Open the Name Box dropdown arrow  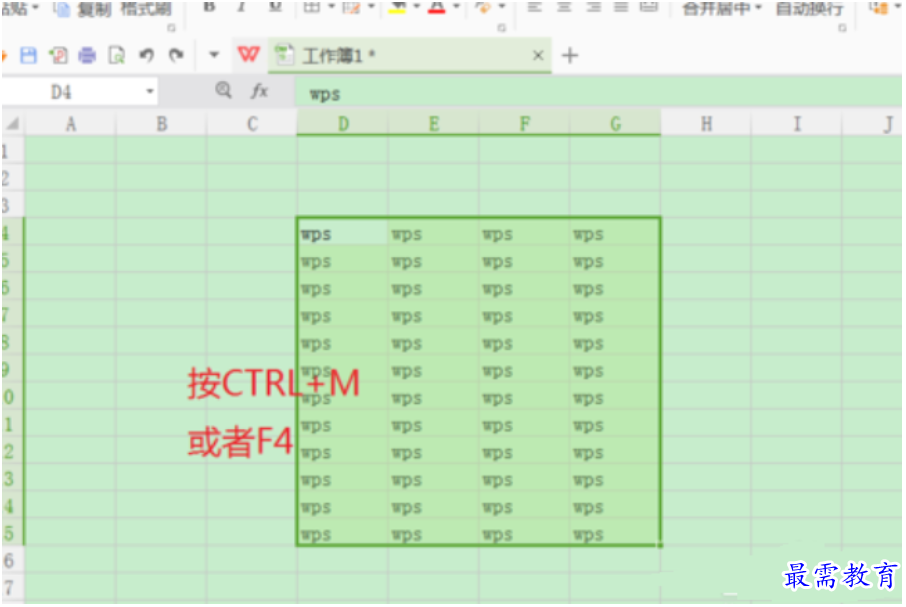150,91
